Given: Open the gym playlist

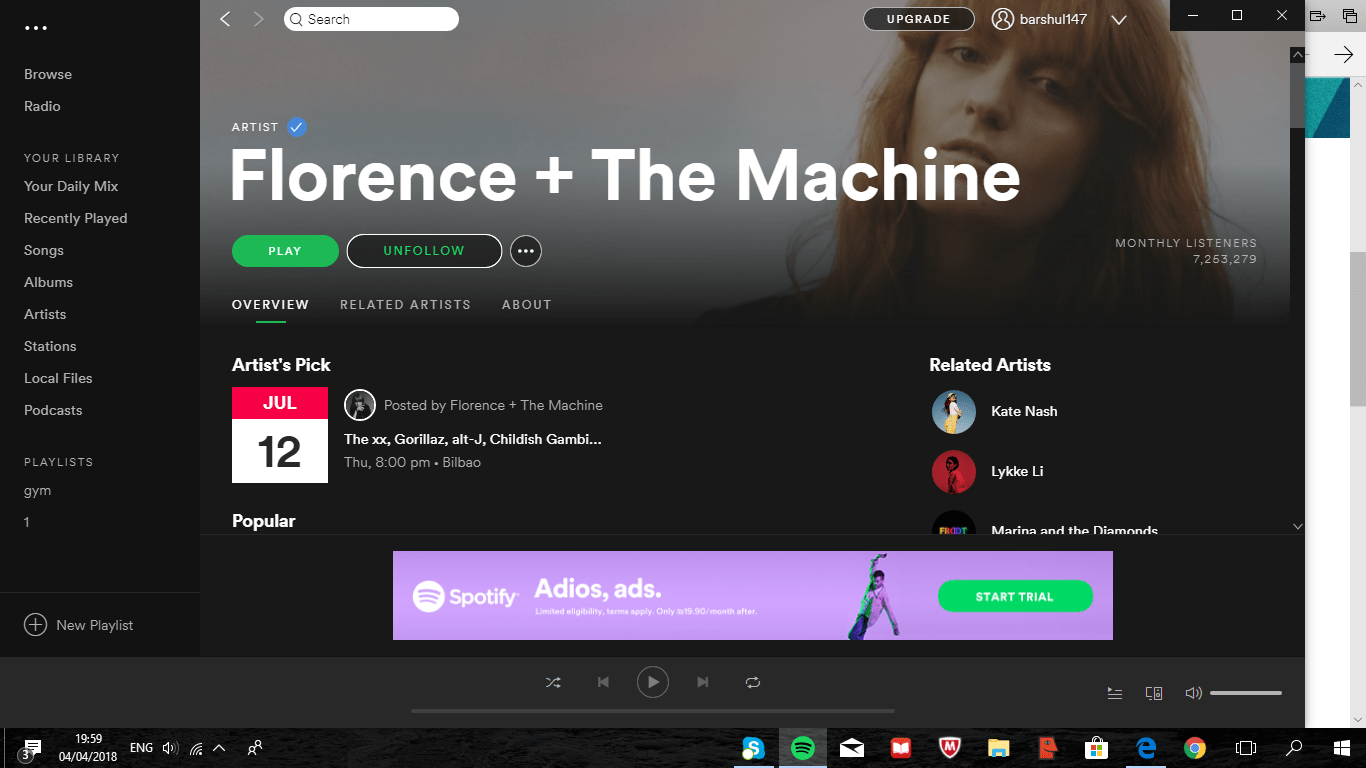Looking at the screenshot, I should [x=38, y=491].
